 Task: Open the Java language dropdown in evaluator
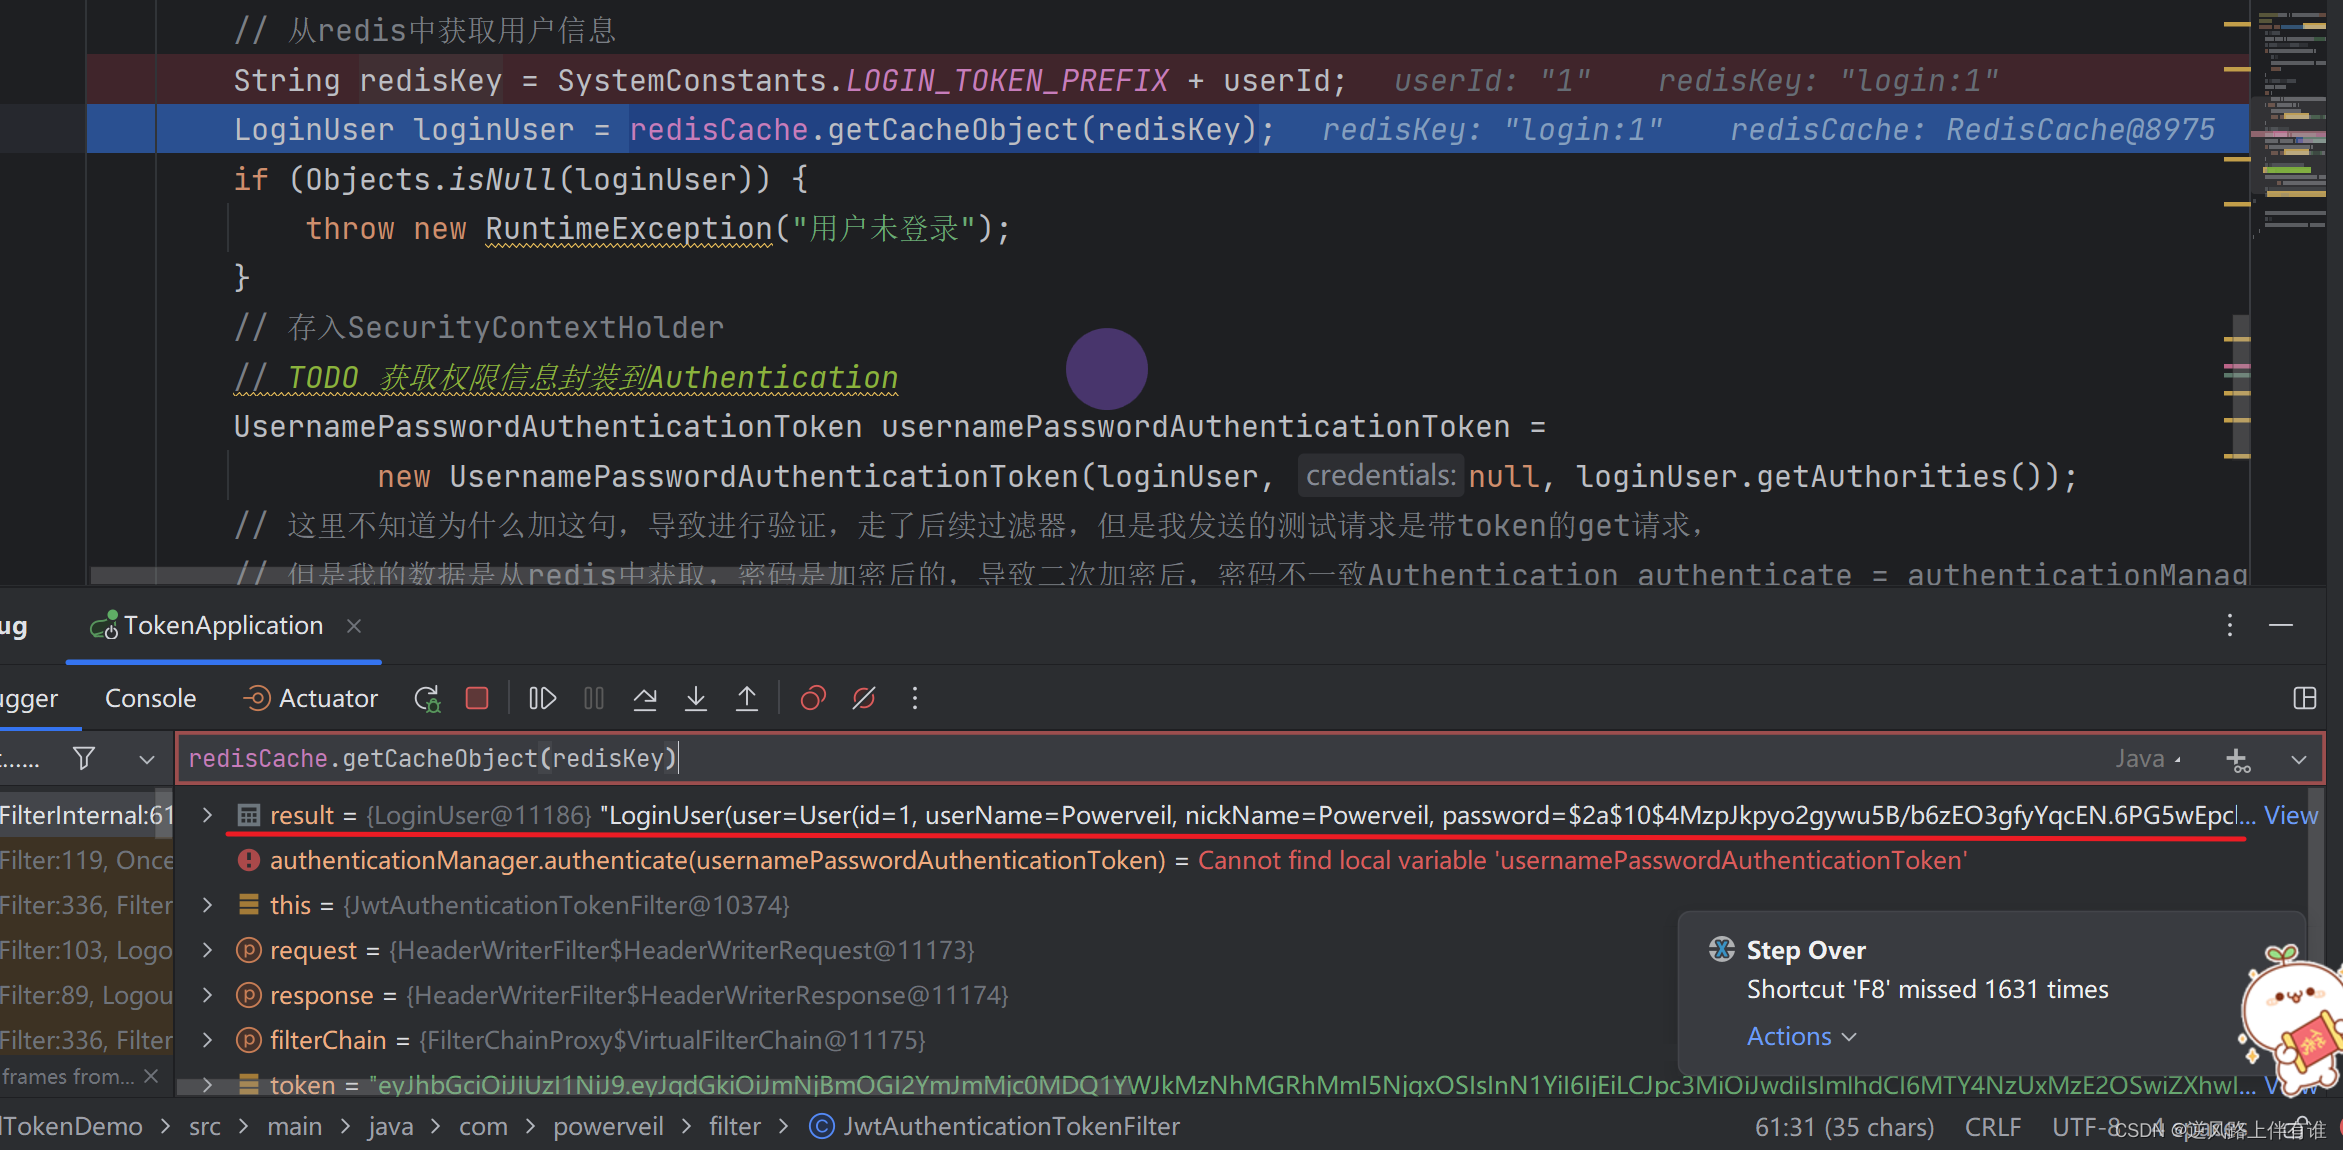pos(2148,759)
